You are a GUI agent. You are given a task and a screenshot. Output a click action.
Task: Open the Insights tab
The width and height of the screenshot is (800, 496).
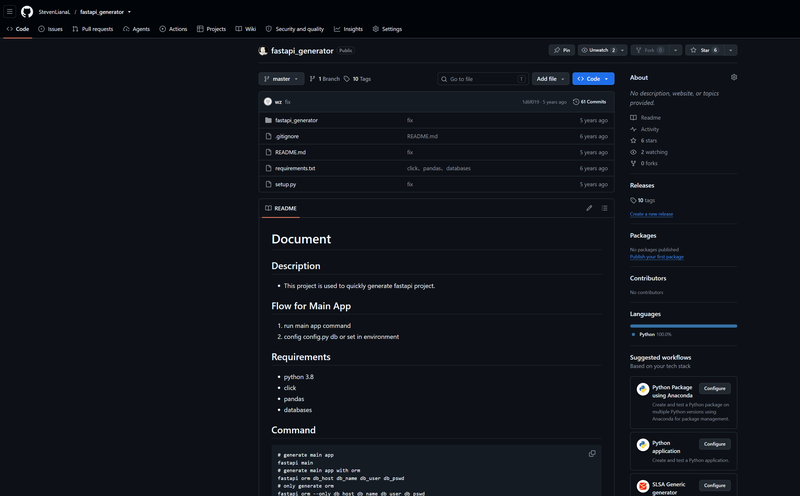click(x=348, y=29)
